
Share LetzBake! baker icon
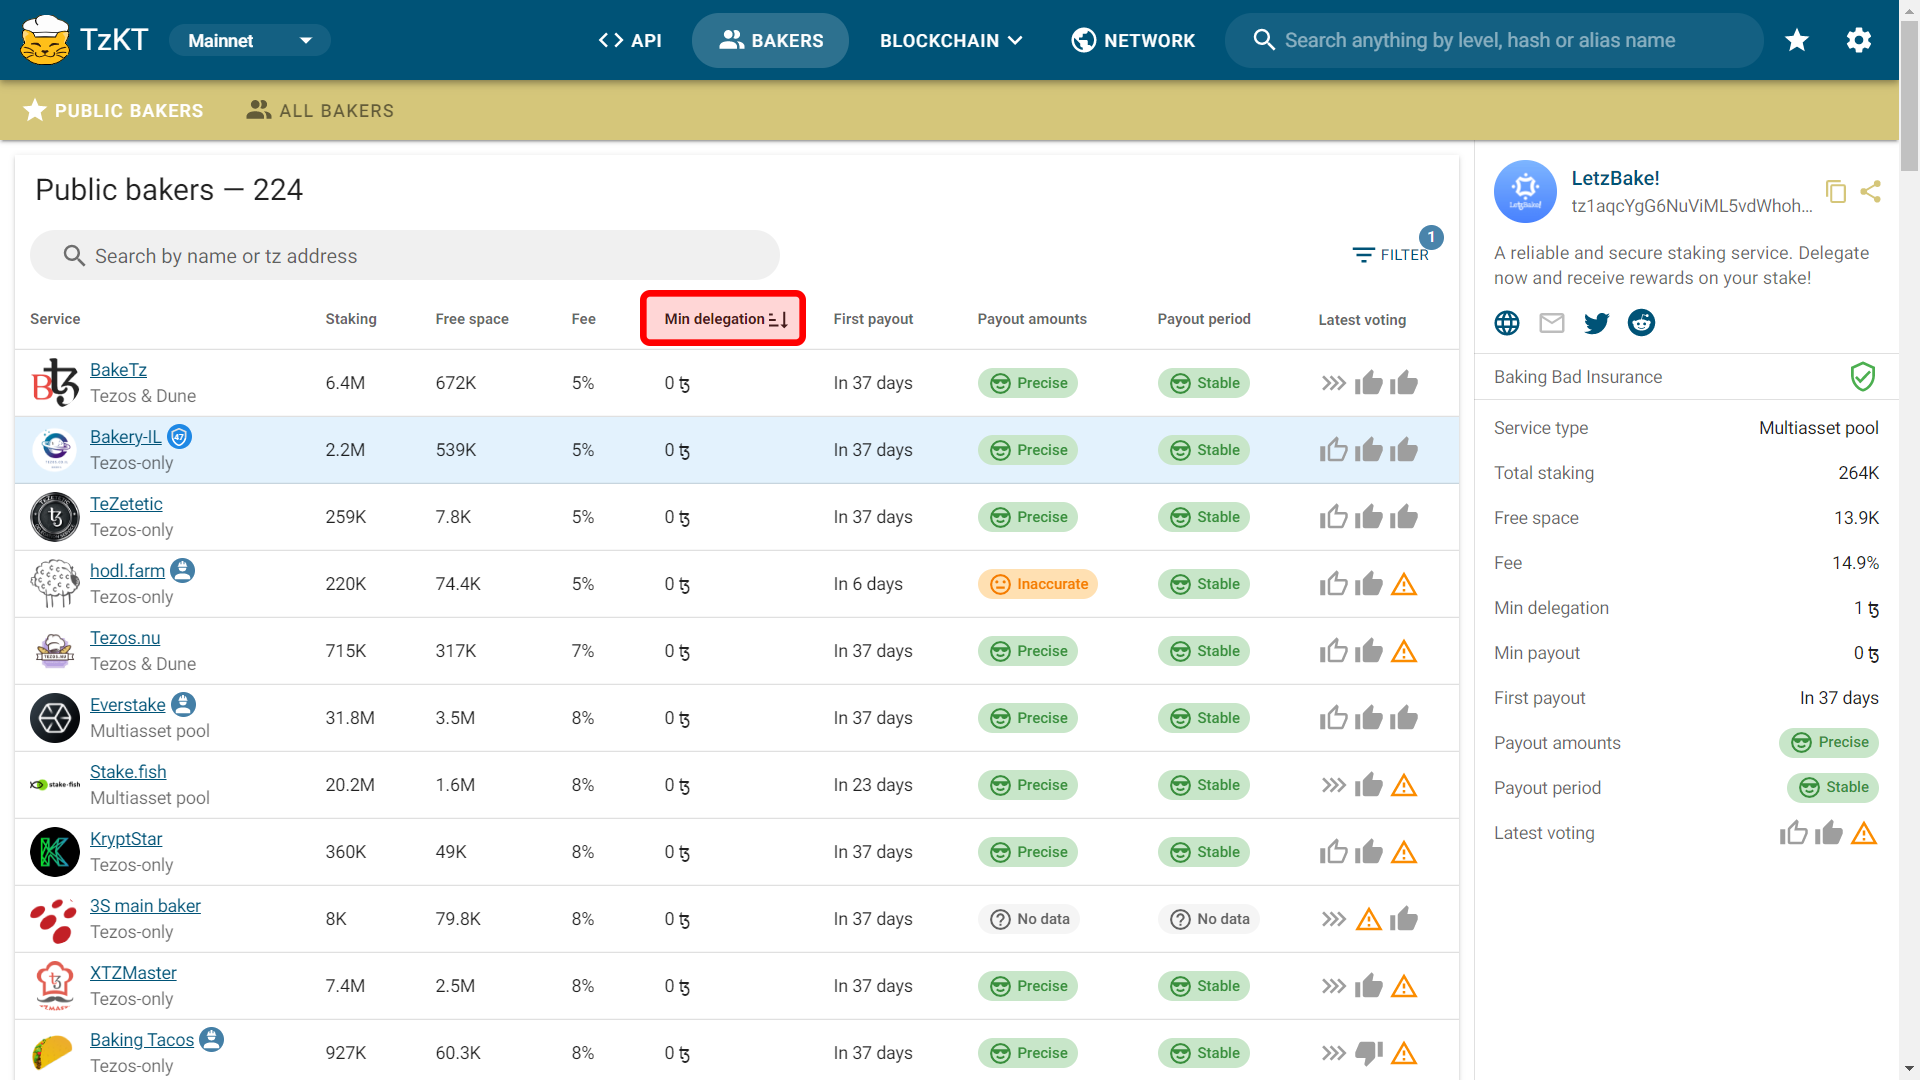(x=1871, y=191)
